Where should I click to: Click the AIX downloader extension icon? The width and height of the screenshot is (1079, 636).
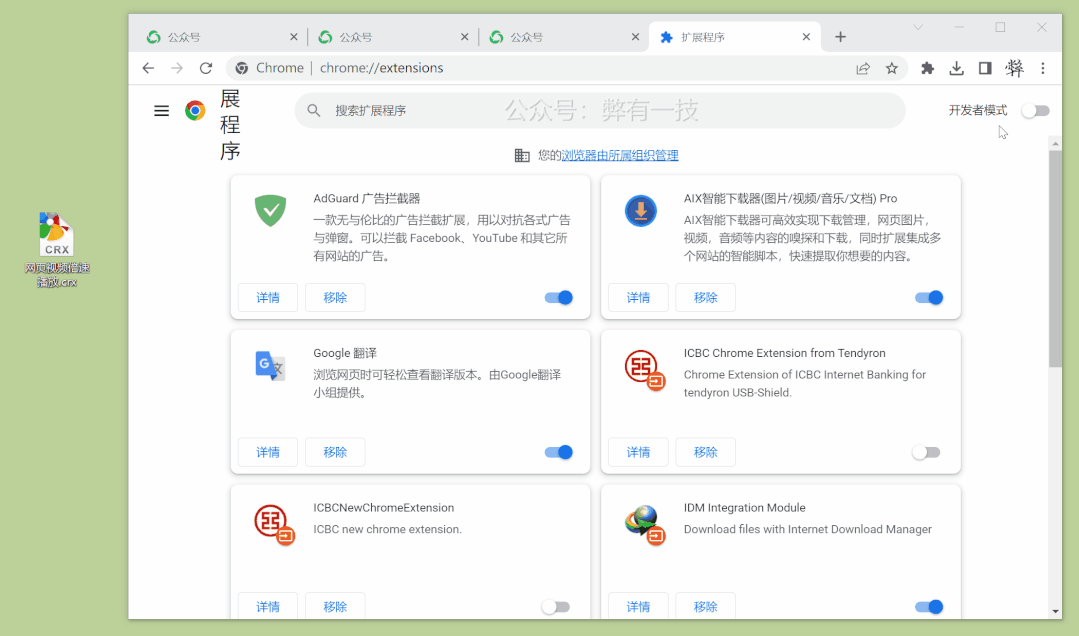(x=641, y=211)
